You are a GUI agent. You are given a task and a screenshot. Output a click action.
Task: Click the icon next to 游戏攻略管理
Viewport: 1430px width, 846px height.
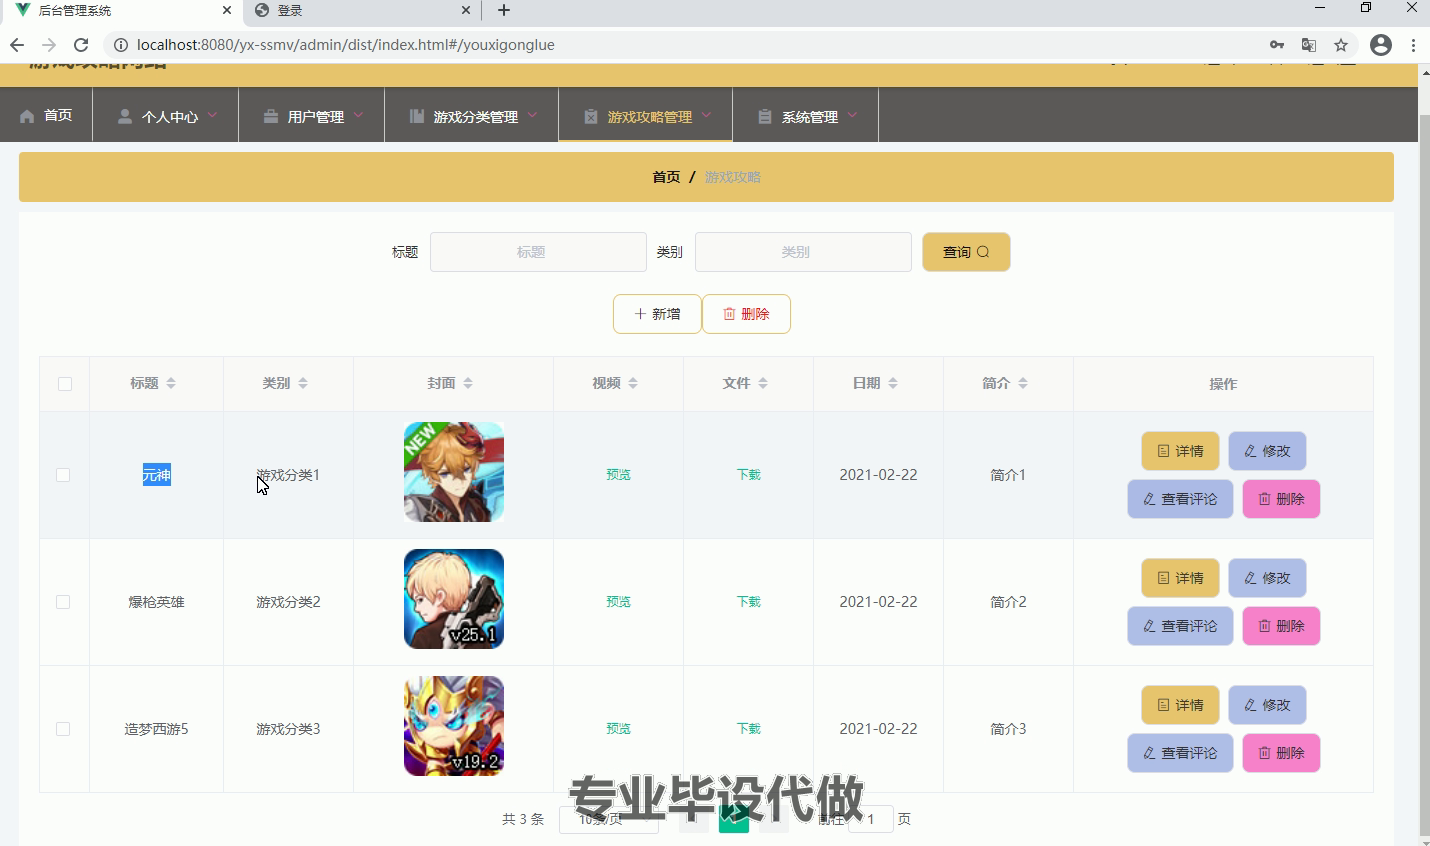pyautogui.click(x=591, y=116)
